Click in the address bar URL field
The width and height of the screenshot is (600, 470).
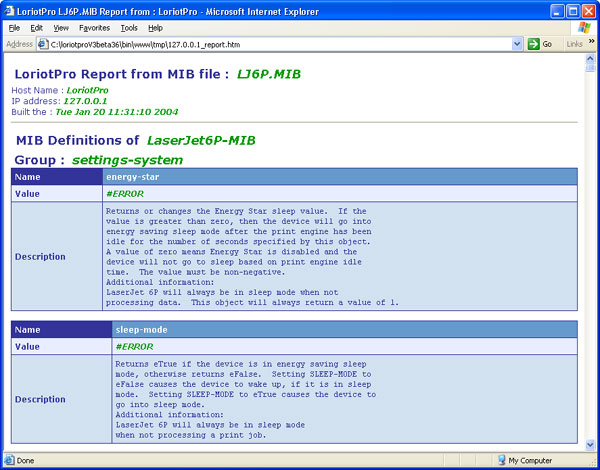pos(280,44)
